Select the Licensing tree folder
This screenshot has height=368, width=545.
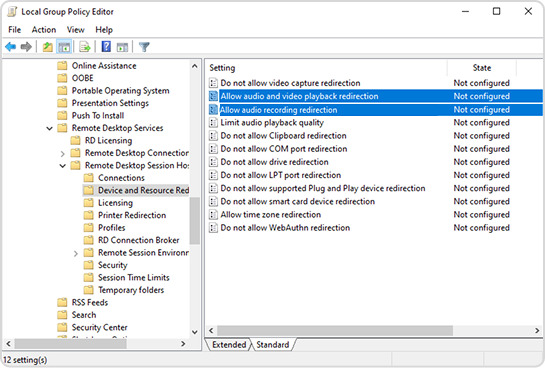pyautogui.click(x=115, y=203)
